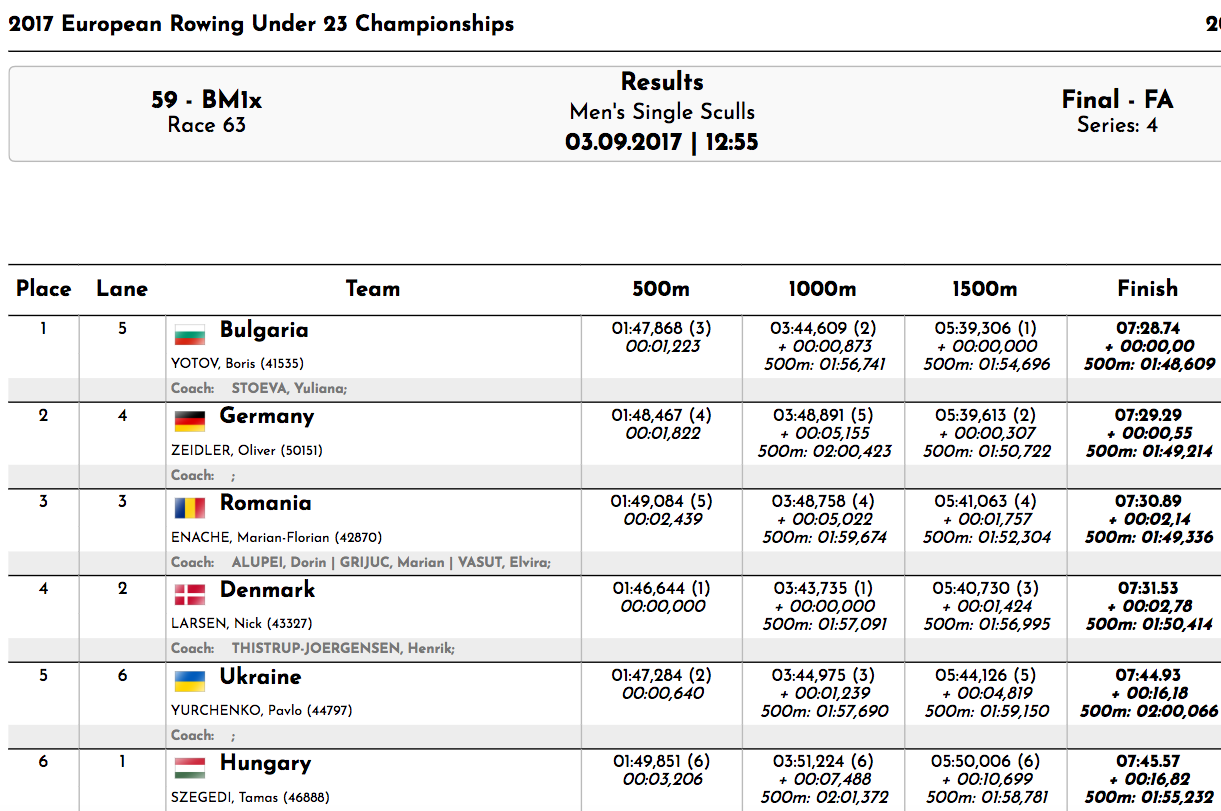Select rower name YOTOV, Boris
The height and width of the screenshot is (811, 1221).
point(237,364)
